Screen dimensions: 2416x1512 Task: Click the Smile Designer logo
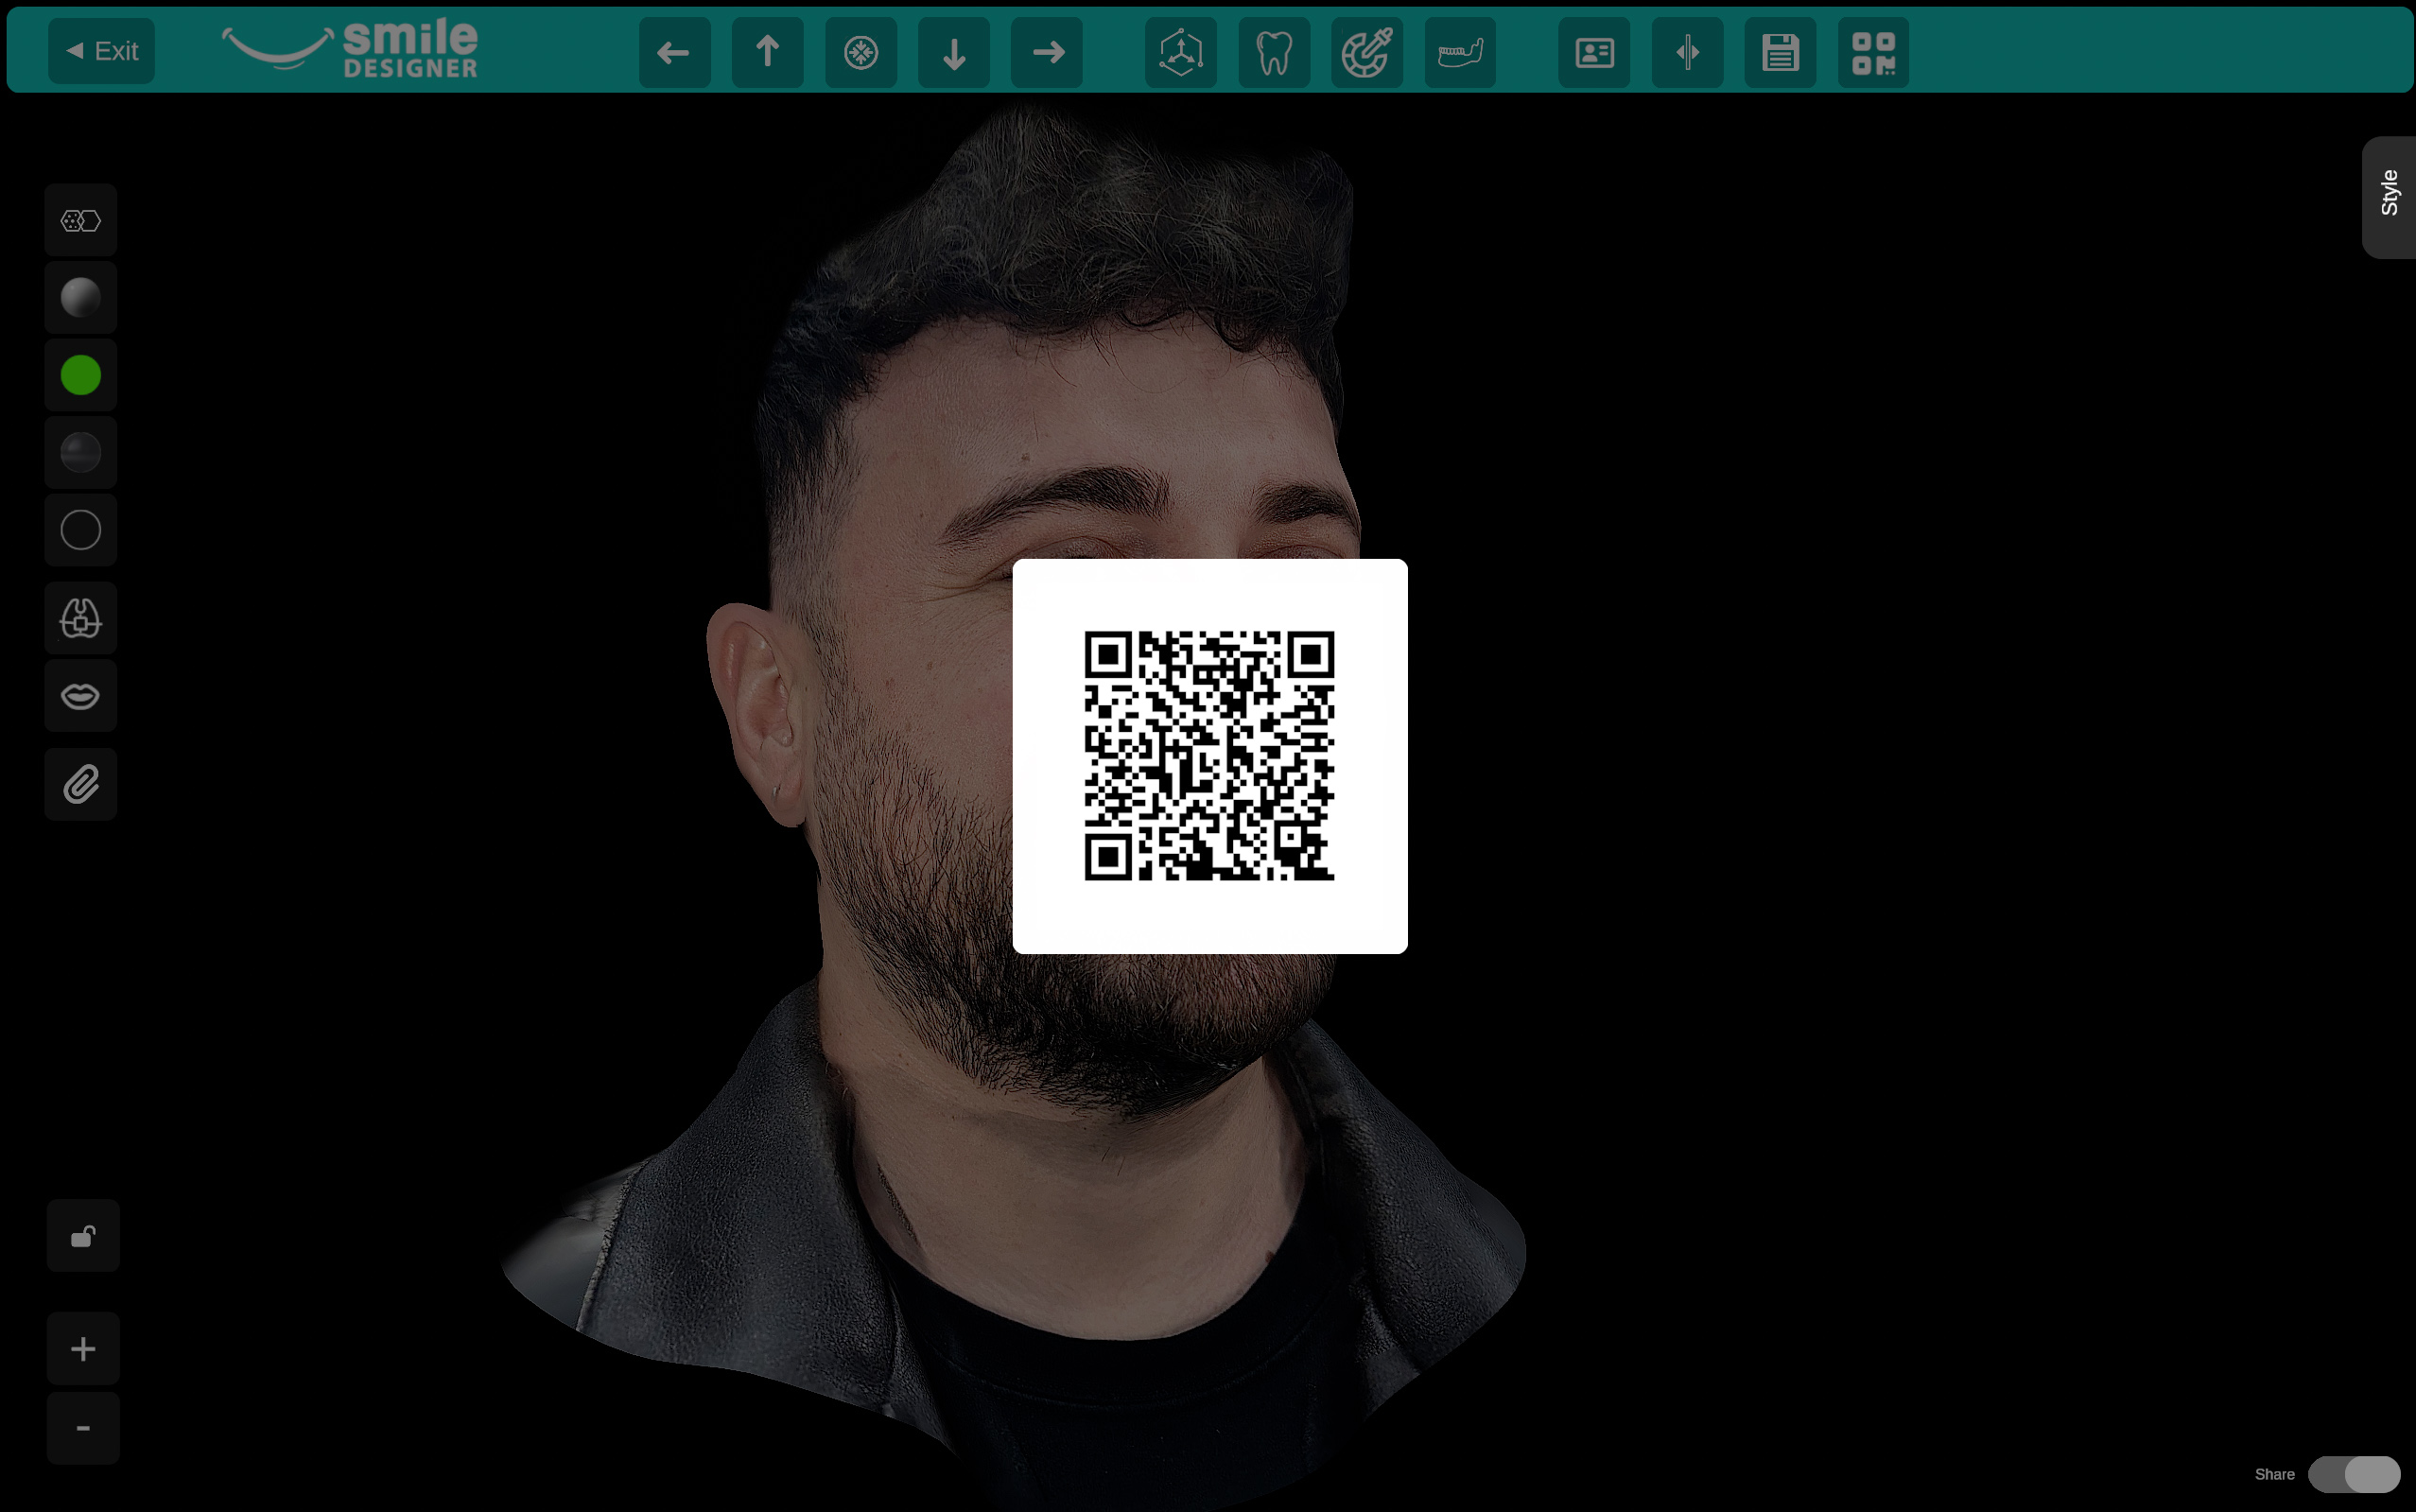(350, 48)
